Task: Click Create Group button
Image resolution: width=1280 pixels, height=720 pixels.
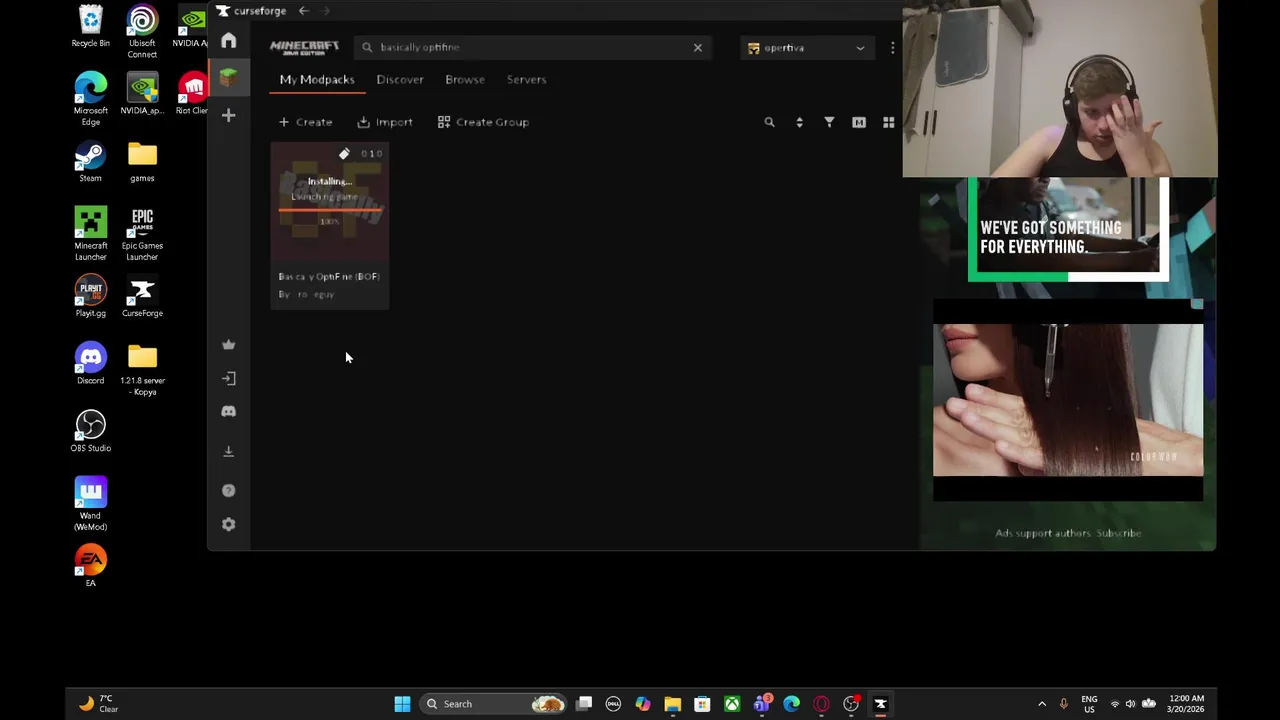Action: (483, 122)
